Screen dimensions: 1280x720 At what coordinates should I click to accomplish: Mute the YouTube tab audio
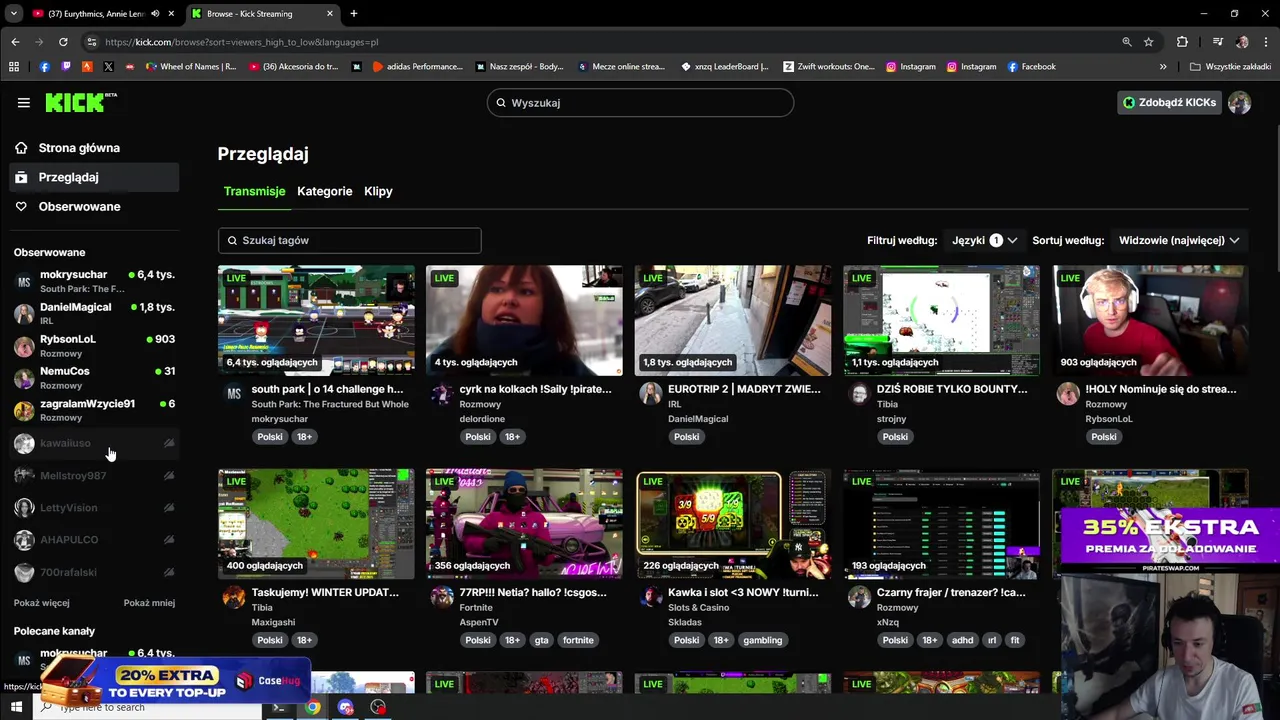coord(155,14)
